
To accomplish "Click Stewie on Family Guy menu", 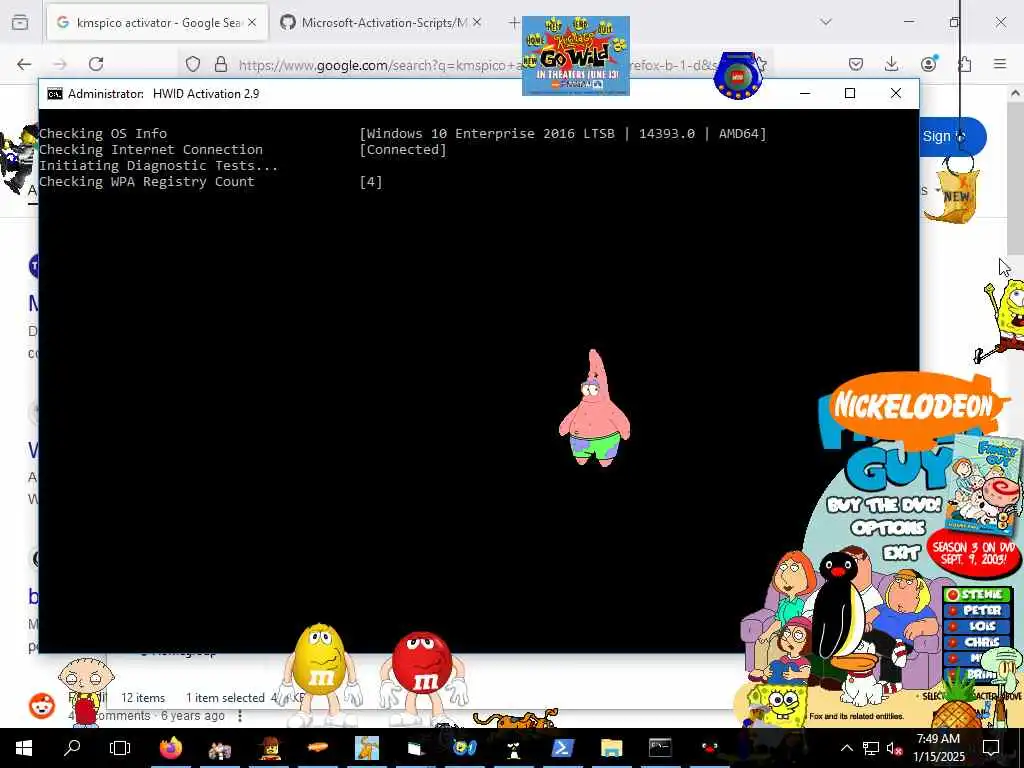I will (977, 594).
